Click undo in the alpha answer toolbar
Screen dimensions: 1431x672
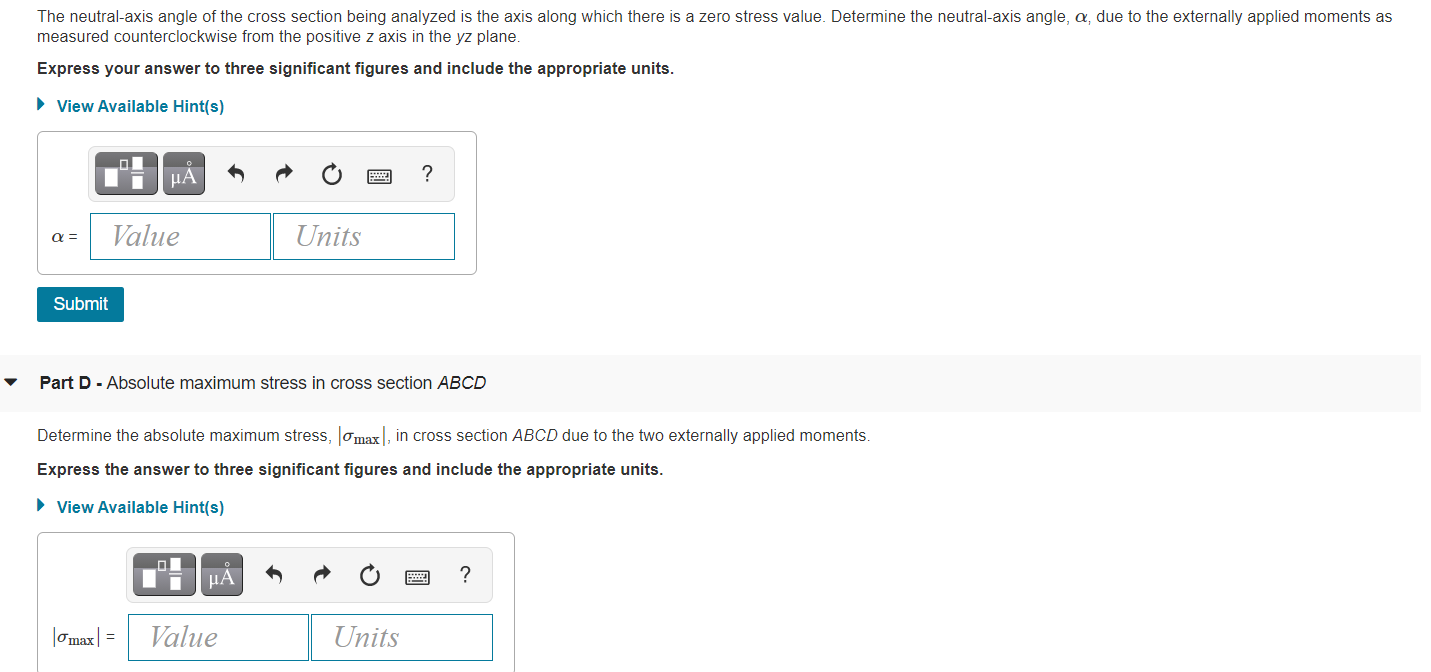pos(235,173)
